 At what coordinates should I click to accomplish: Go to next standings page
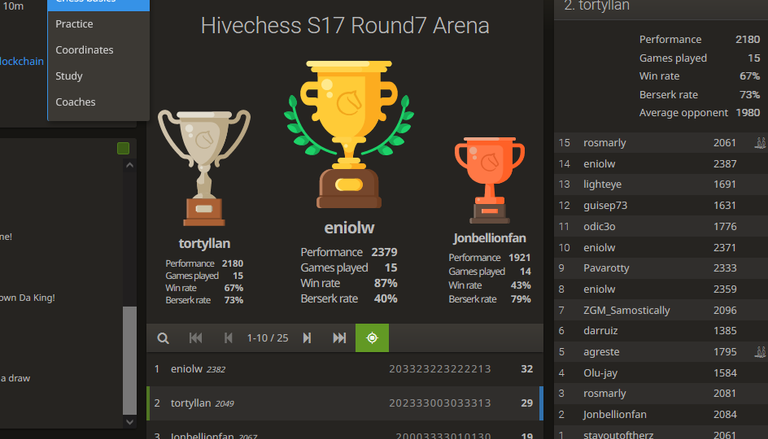[307, 338]
